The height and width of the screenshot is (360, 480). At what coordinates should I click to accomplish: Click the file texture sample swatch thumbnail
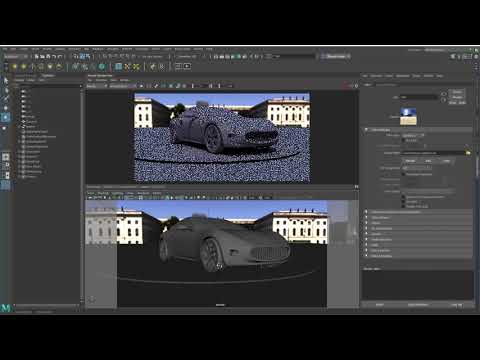coord(408,117)
